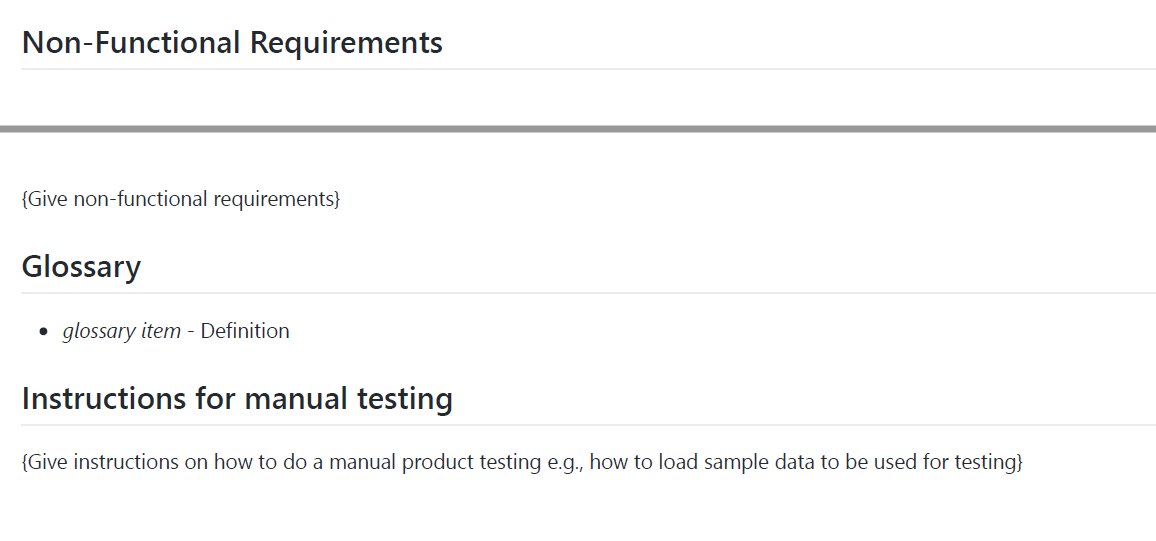This screenshot has width=1156, height=541.
Task: Click the word "Definition" in the glossary
Action: 245,331
